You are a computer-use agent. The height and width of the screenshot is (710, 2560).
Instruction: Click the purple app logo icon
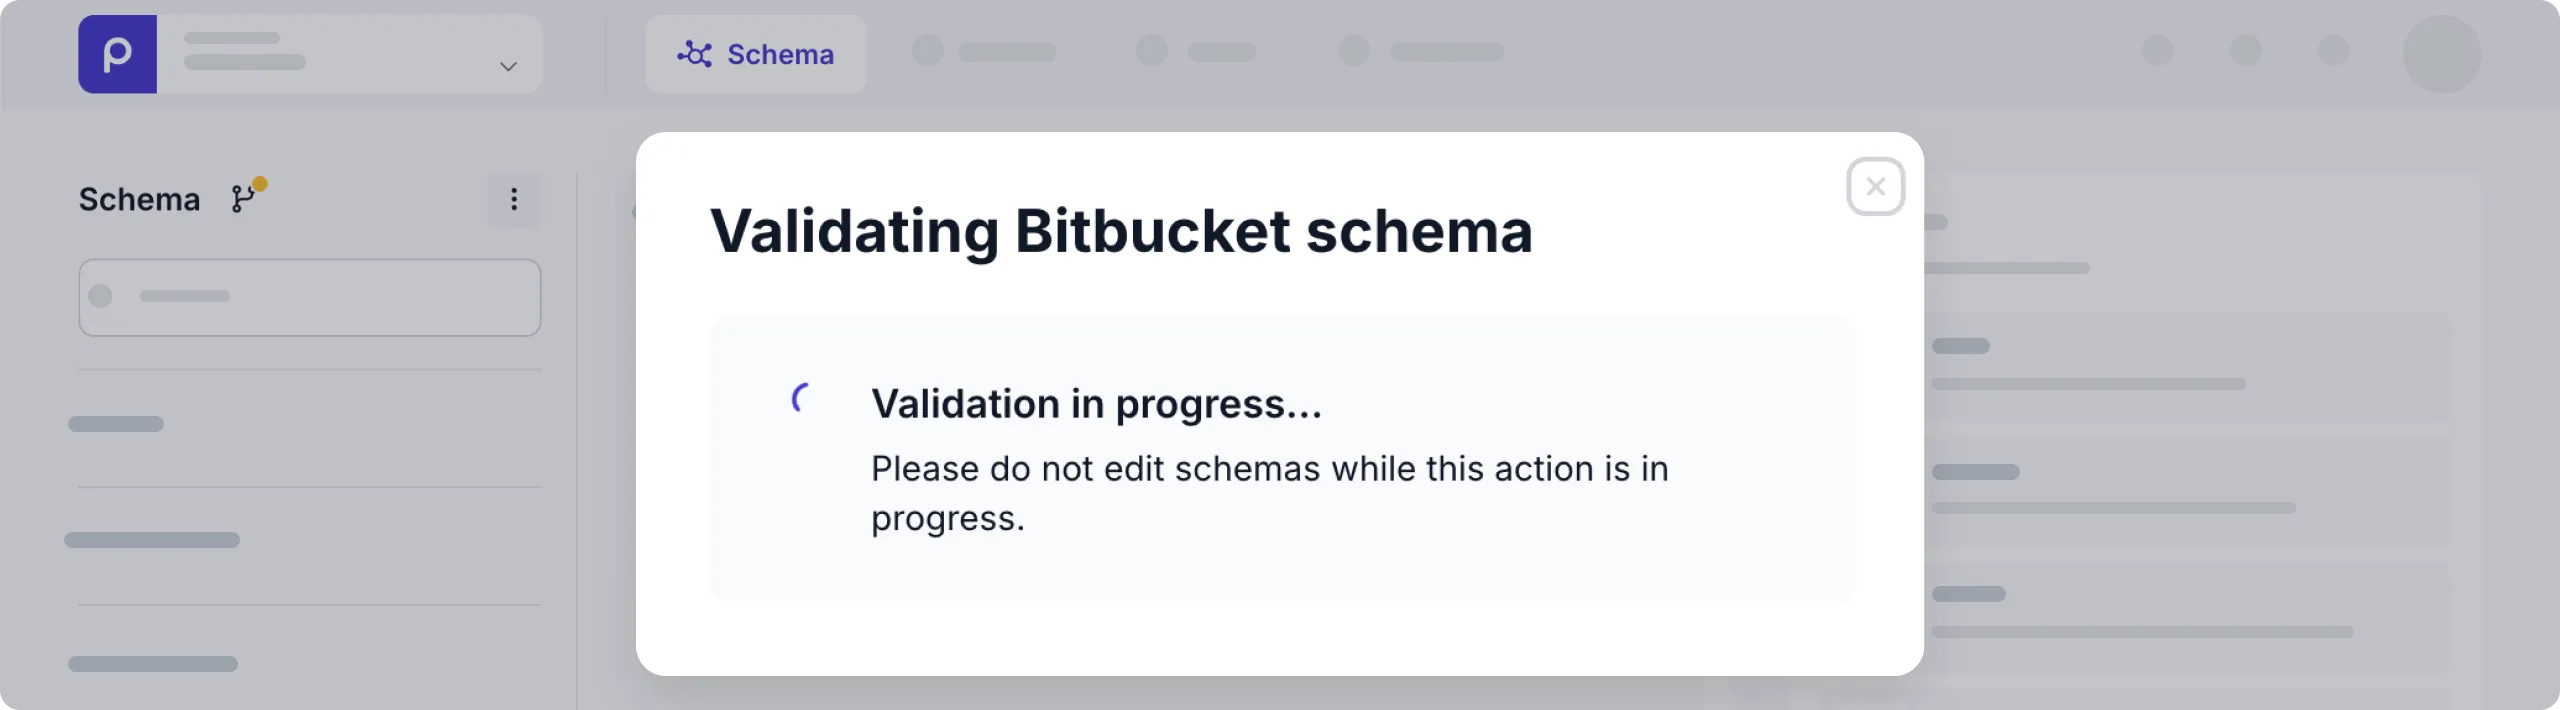(x=117, y=54)
